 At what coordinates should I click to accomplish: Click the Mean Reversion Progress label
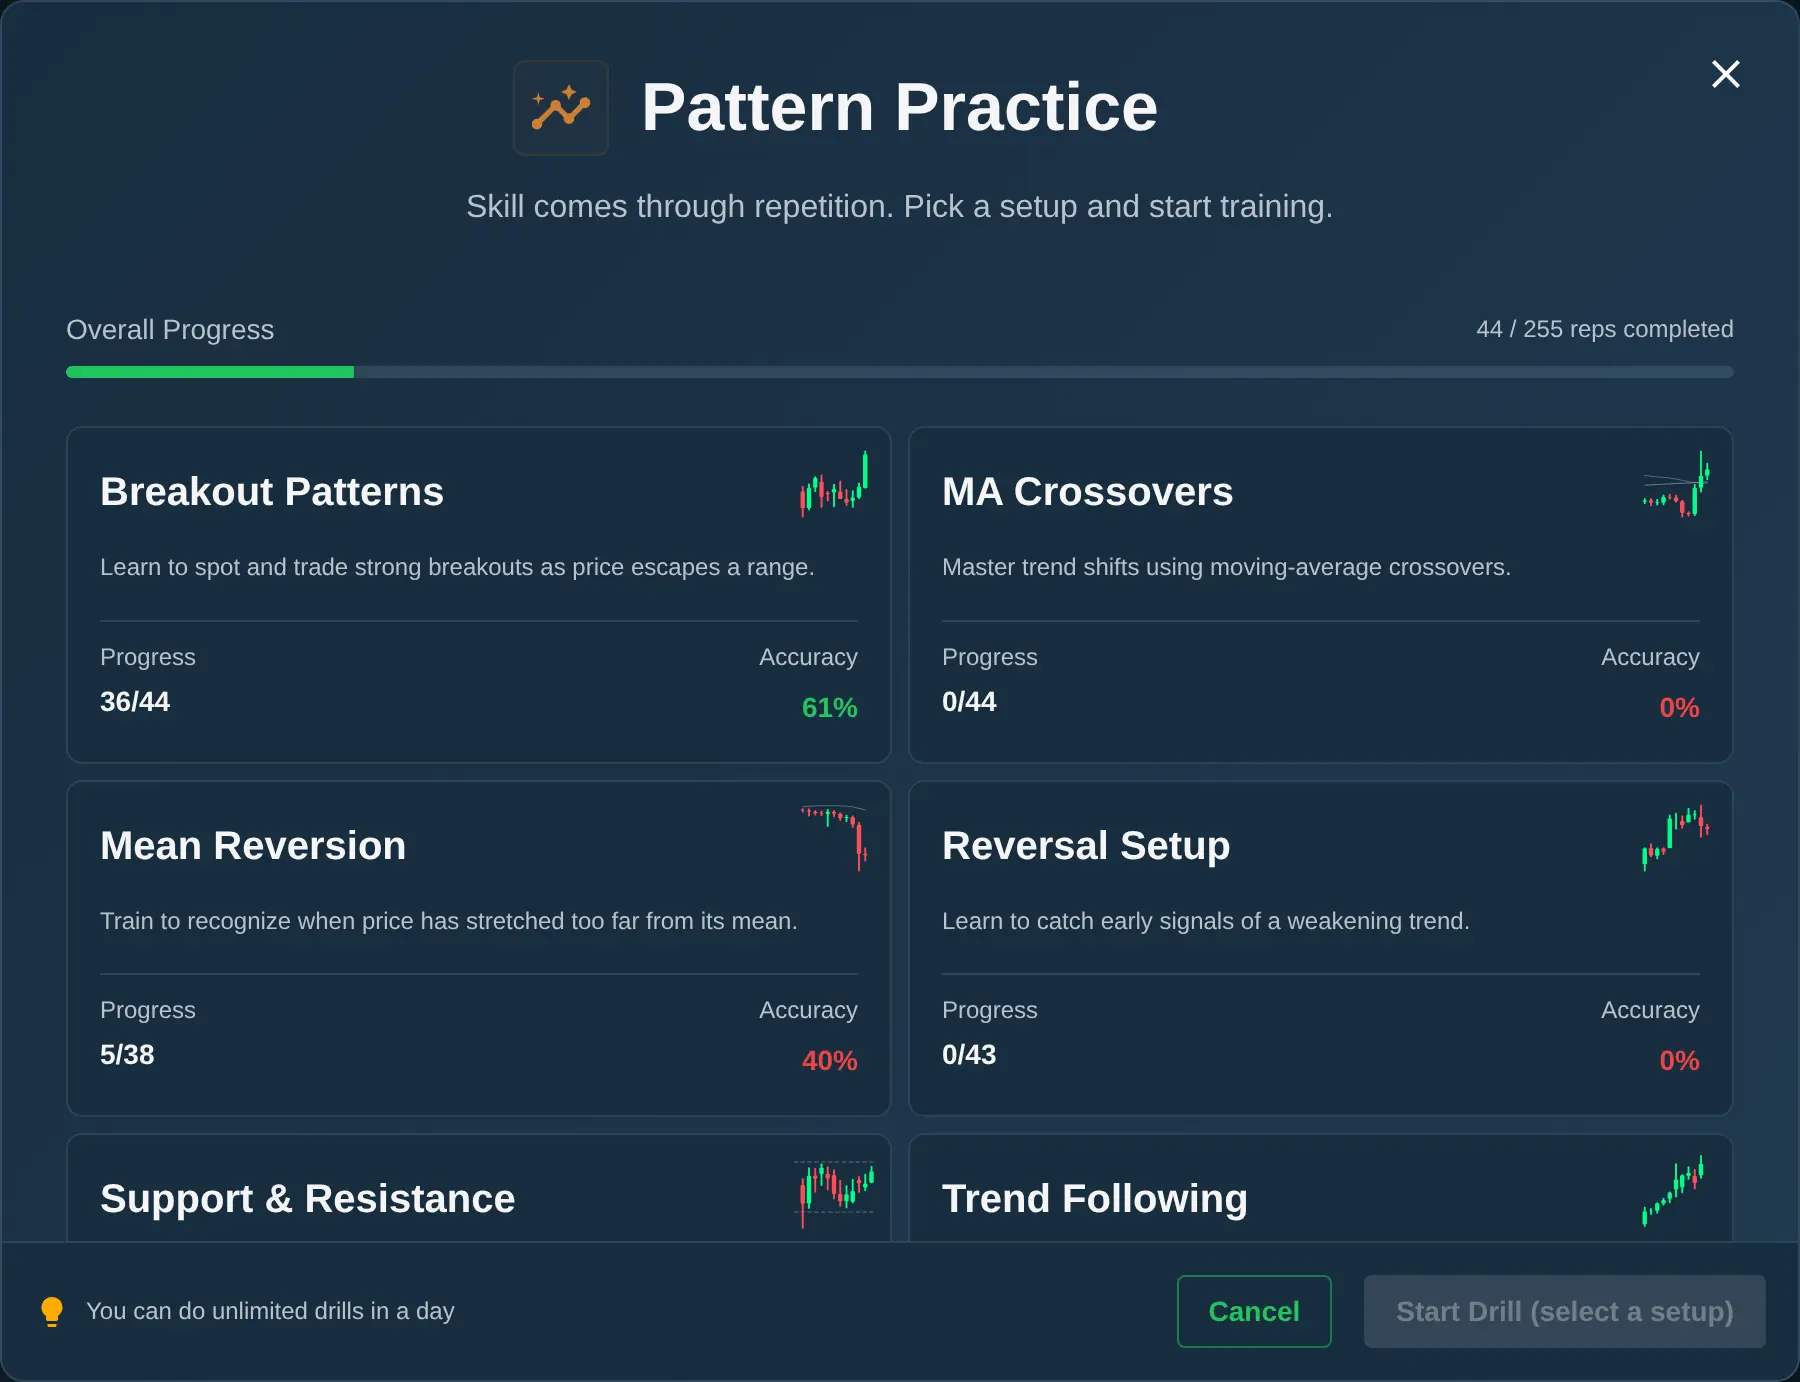click(x=148, y=1010)
